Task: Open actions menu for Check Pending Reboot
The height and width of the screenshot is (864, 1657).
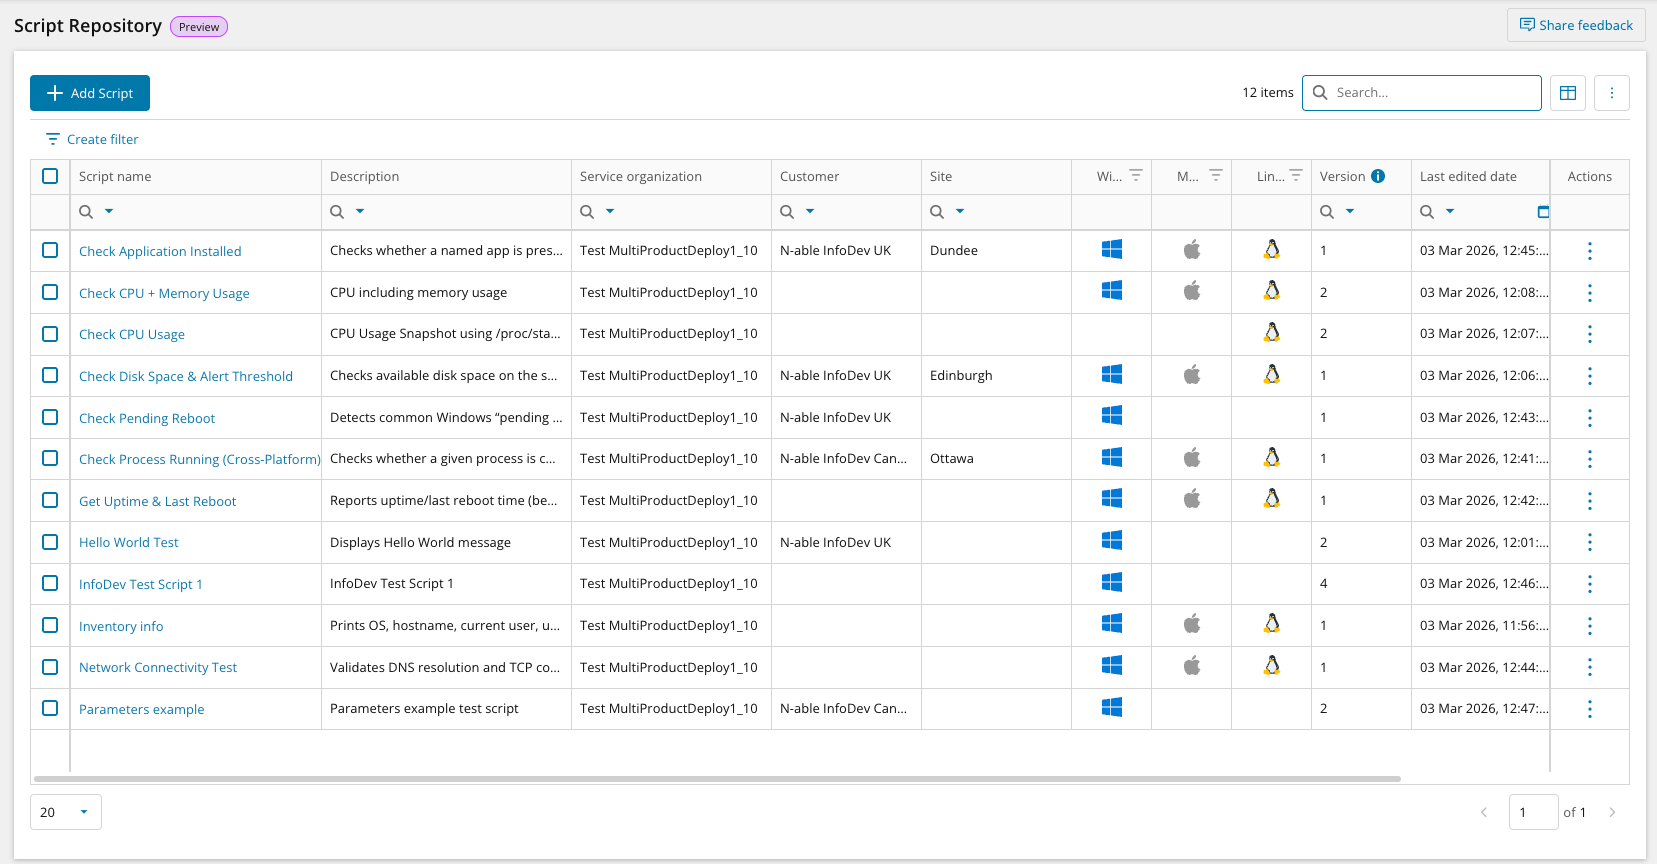Action: [x=1589, y=418]
